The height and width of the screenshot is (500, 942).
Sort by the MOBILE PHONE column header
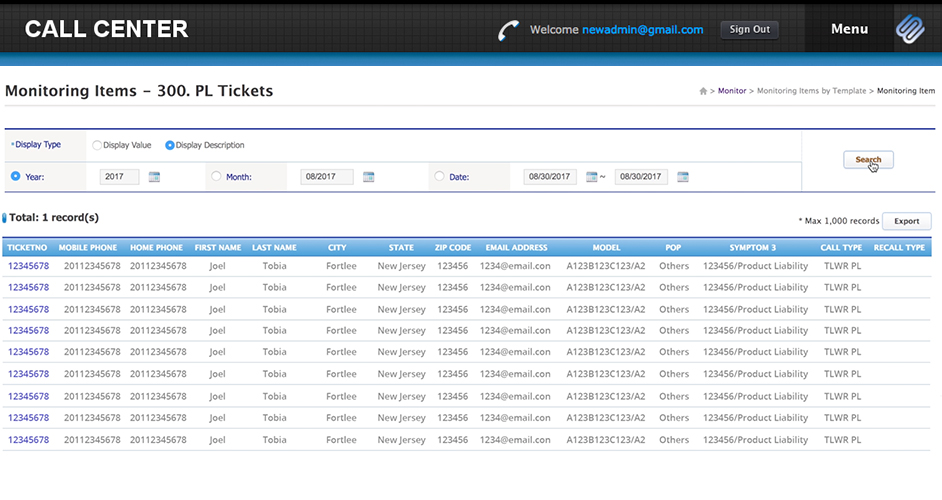click(x=88, y=248)
